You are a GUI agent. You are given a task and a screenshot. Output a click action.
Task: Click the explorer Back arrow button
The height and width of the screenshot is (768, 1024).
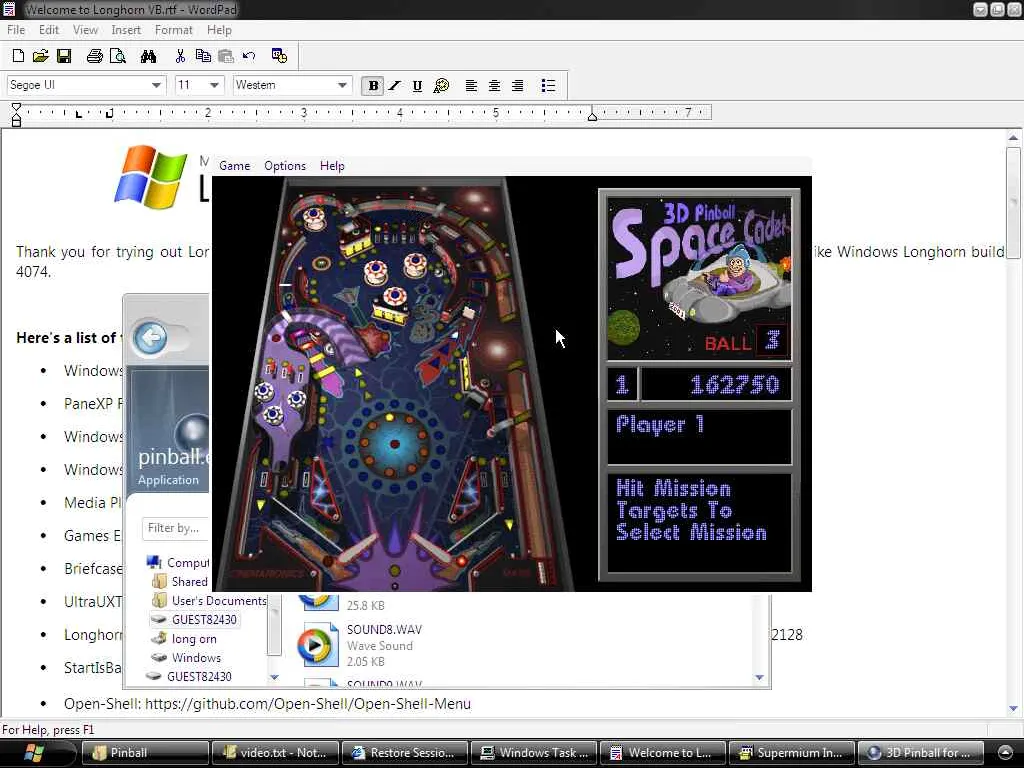150,338
